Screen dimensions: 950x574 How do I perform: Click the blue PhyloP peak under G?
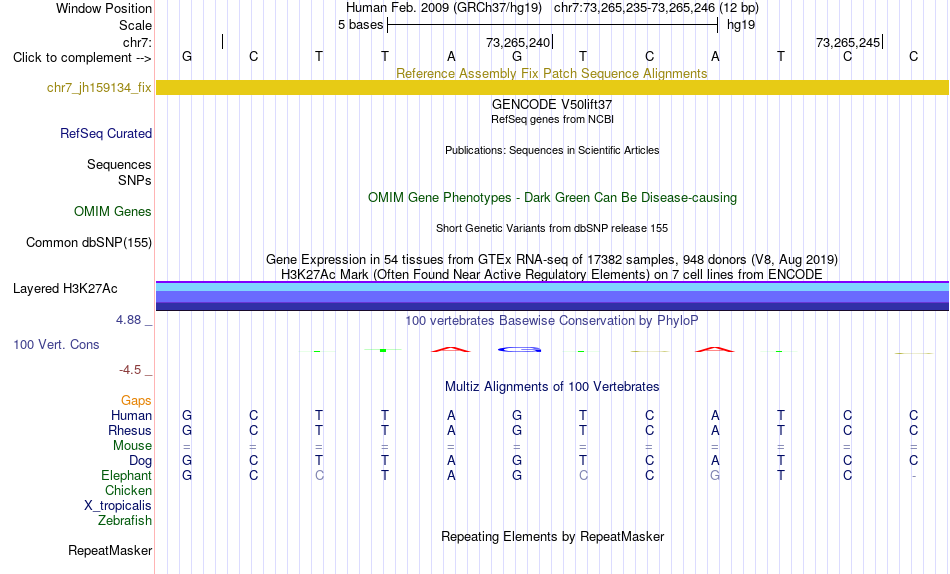click(x=519, y=349)
